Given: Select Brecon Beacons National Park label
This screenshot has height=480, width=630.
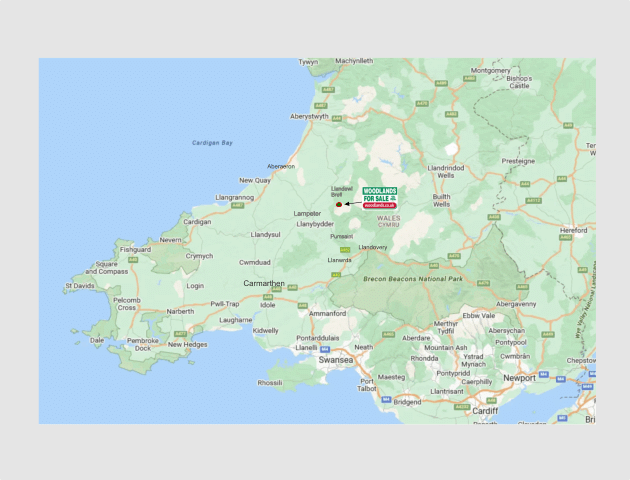Looking at the screenshot, I should click(413, 279).
